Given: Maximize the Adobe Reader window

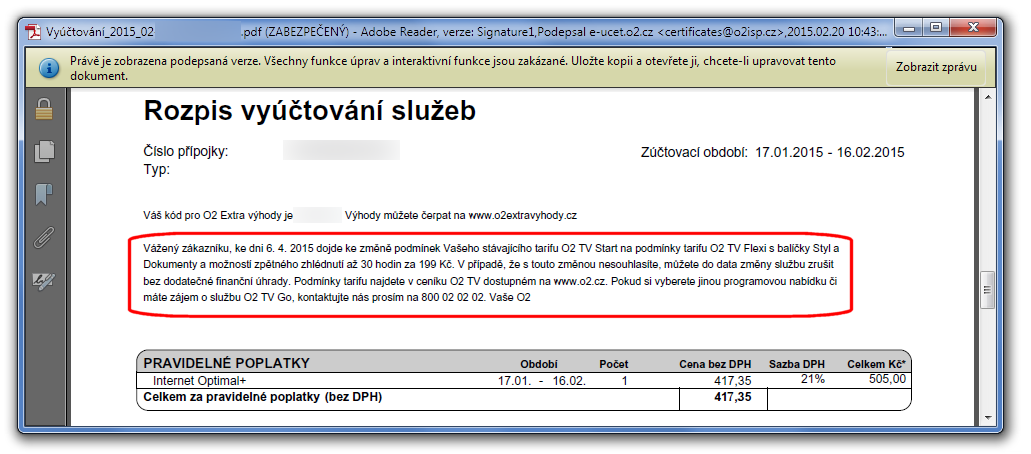Looking at the screenshot, I should (x=938, y=28).
